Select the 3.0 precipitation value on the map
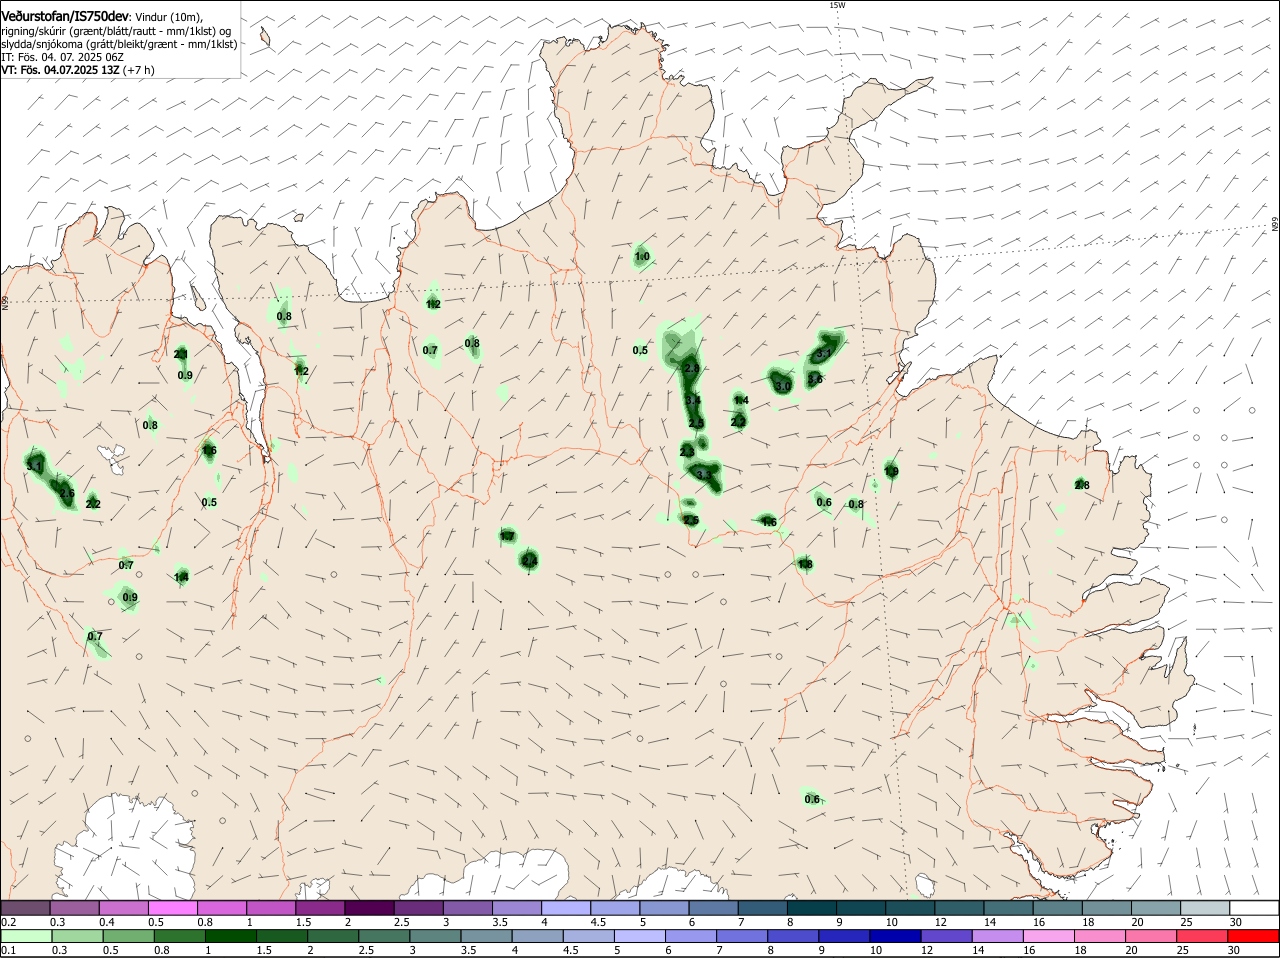The width and height of the screenshot is (1280, 958). tap(783, 386)
